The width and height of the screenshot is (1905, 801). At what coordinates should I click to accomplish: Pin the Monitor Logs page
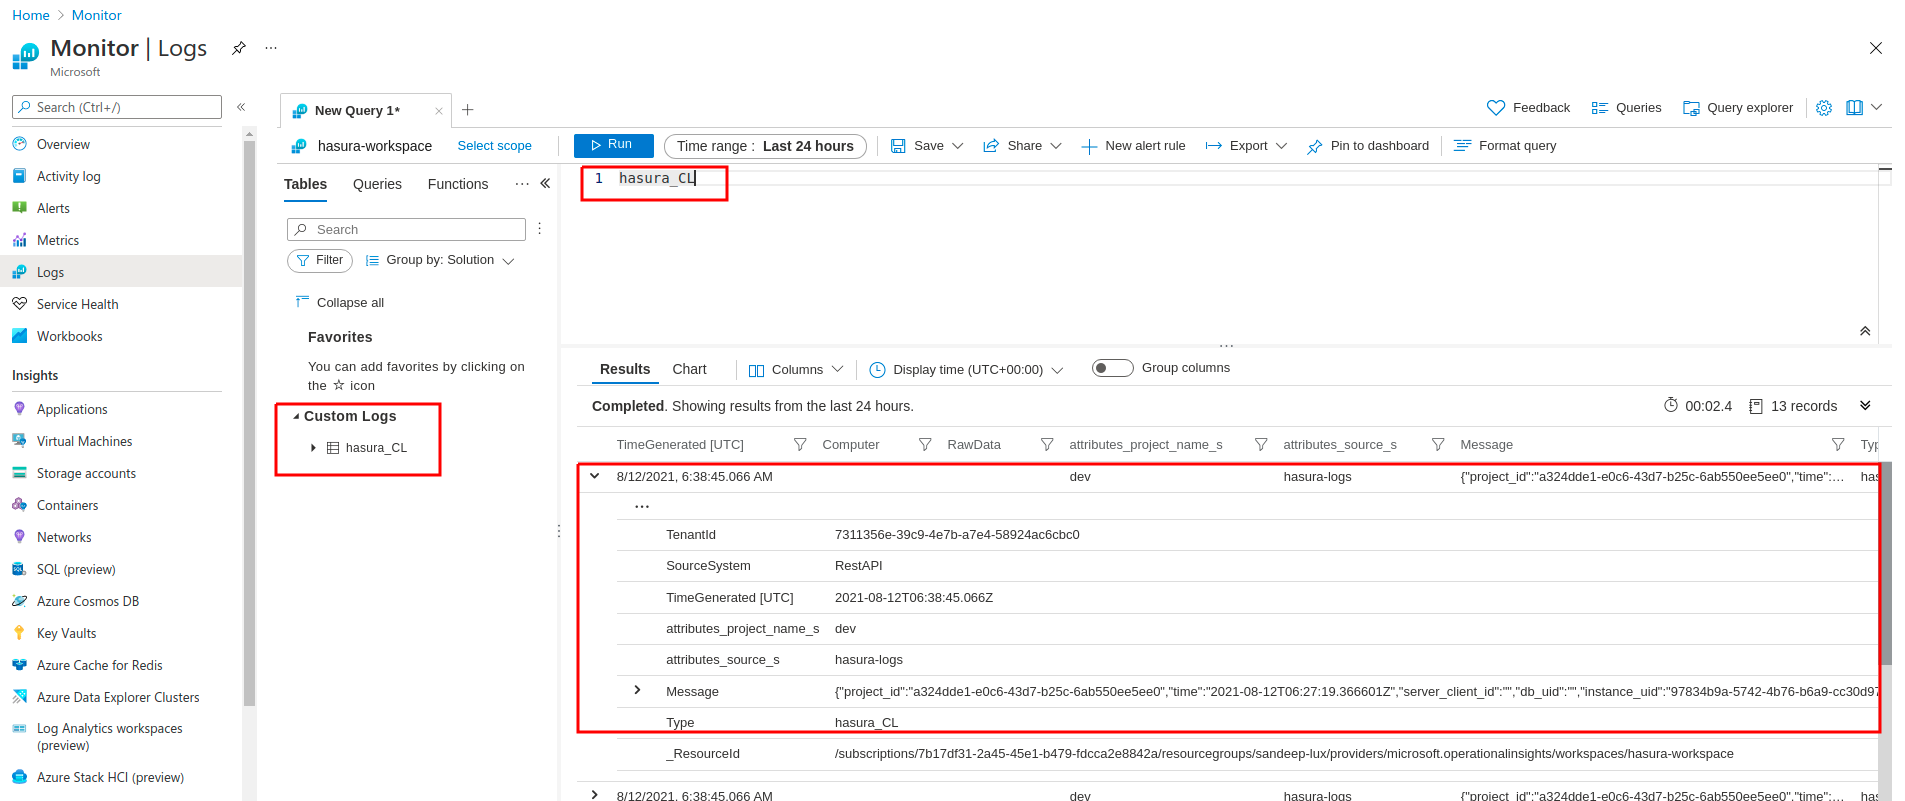tap(239, 48)
